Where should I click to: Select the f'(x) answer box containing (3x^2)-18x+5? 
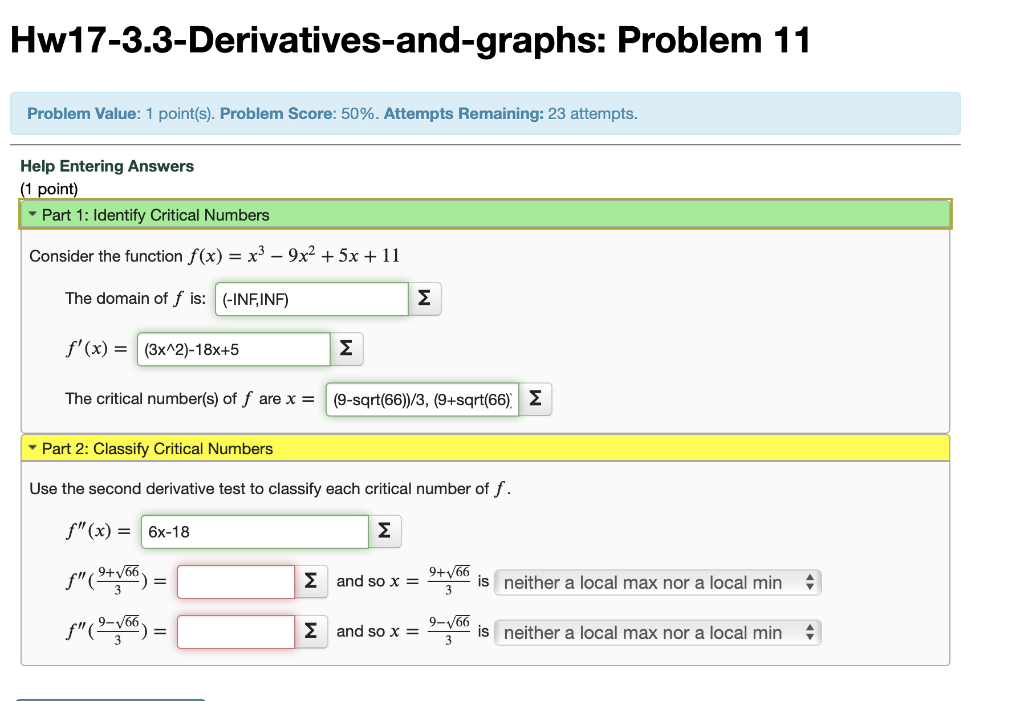(232, 348)
